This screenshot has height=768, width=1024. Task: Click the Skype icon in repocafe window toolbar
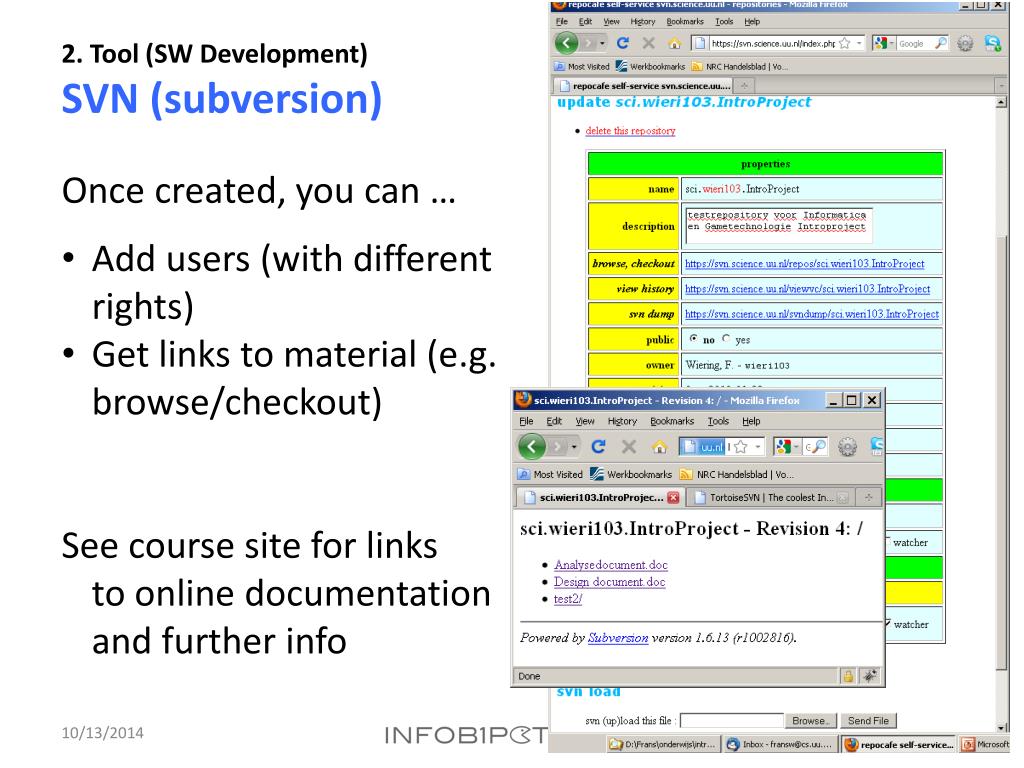coord(993,43)
